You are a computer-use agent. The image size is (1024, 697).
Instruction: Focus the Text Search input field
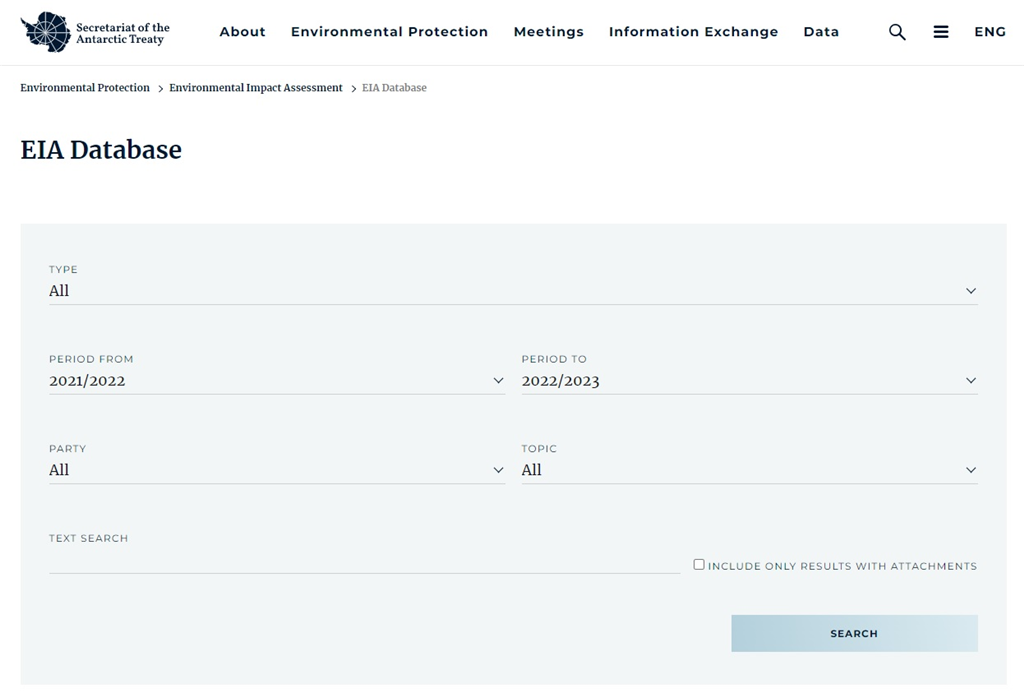364,561
